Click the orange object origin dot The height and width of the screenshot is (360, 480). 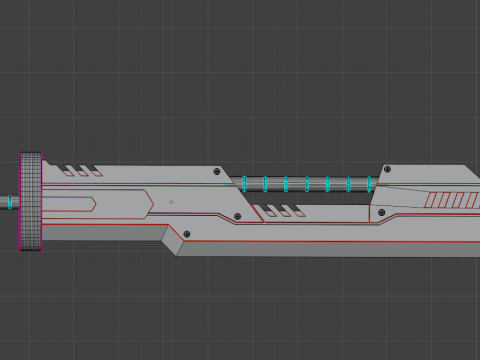(171, 202)
